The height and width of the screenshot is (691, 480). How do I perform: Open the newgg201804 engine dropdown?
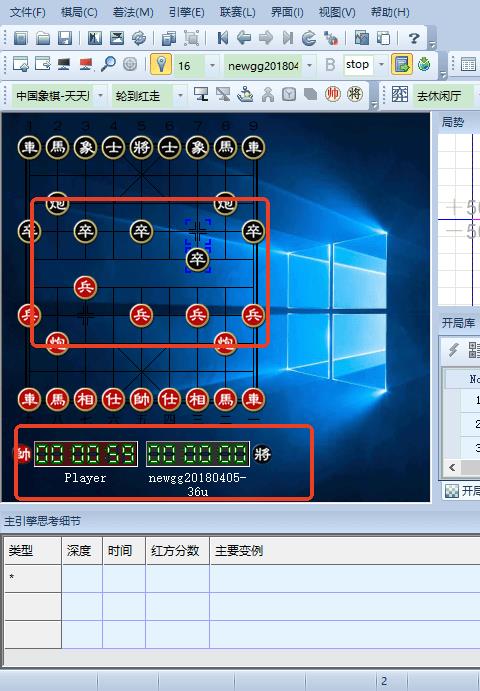pyautogui.click(x=309, y=65)
